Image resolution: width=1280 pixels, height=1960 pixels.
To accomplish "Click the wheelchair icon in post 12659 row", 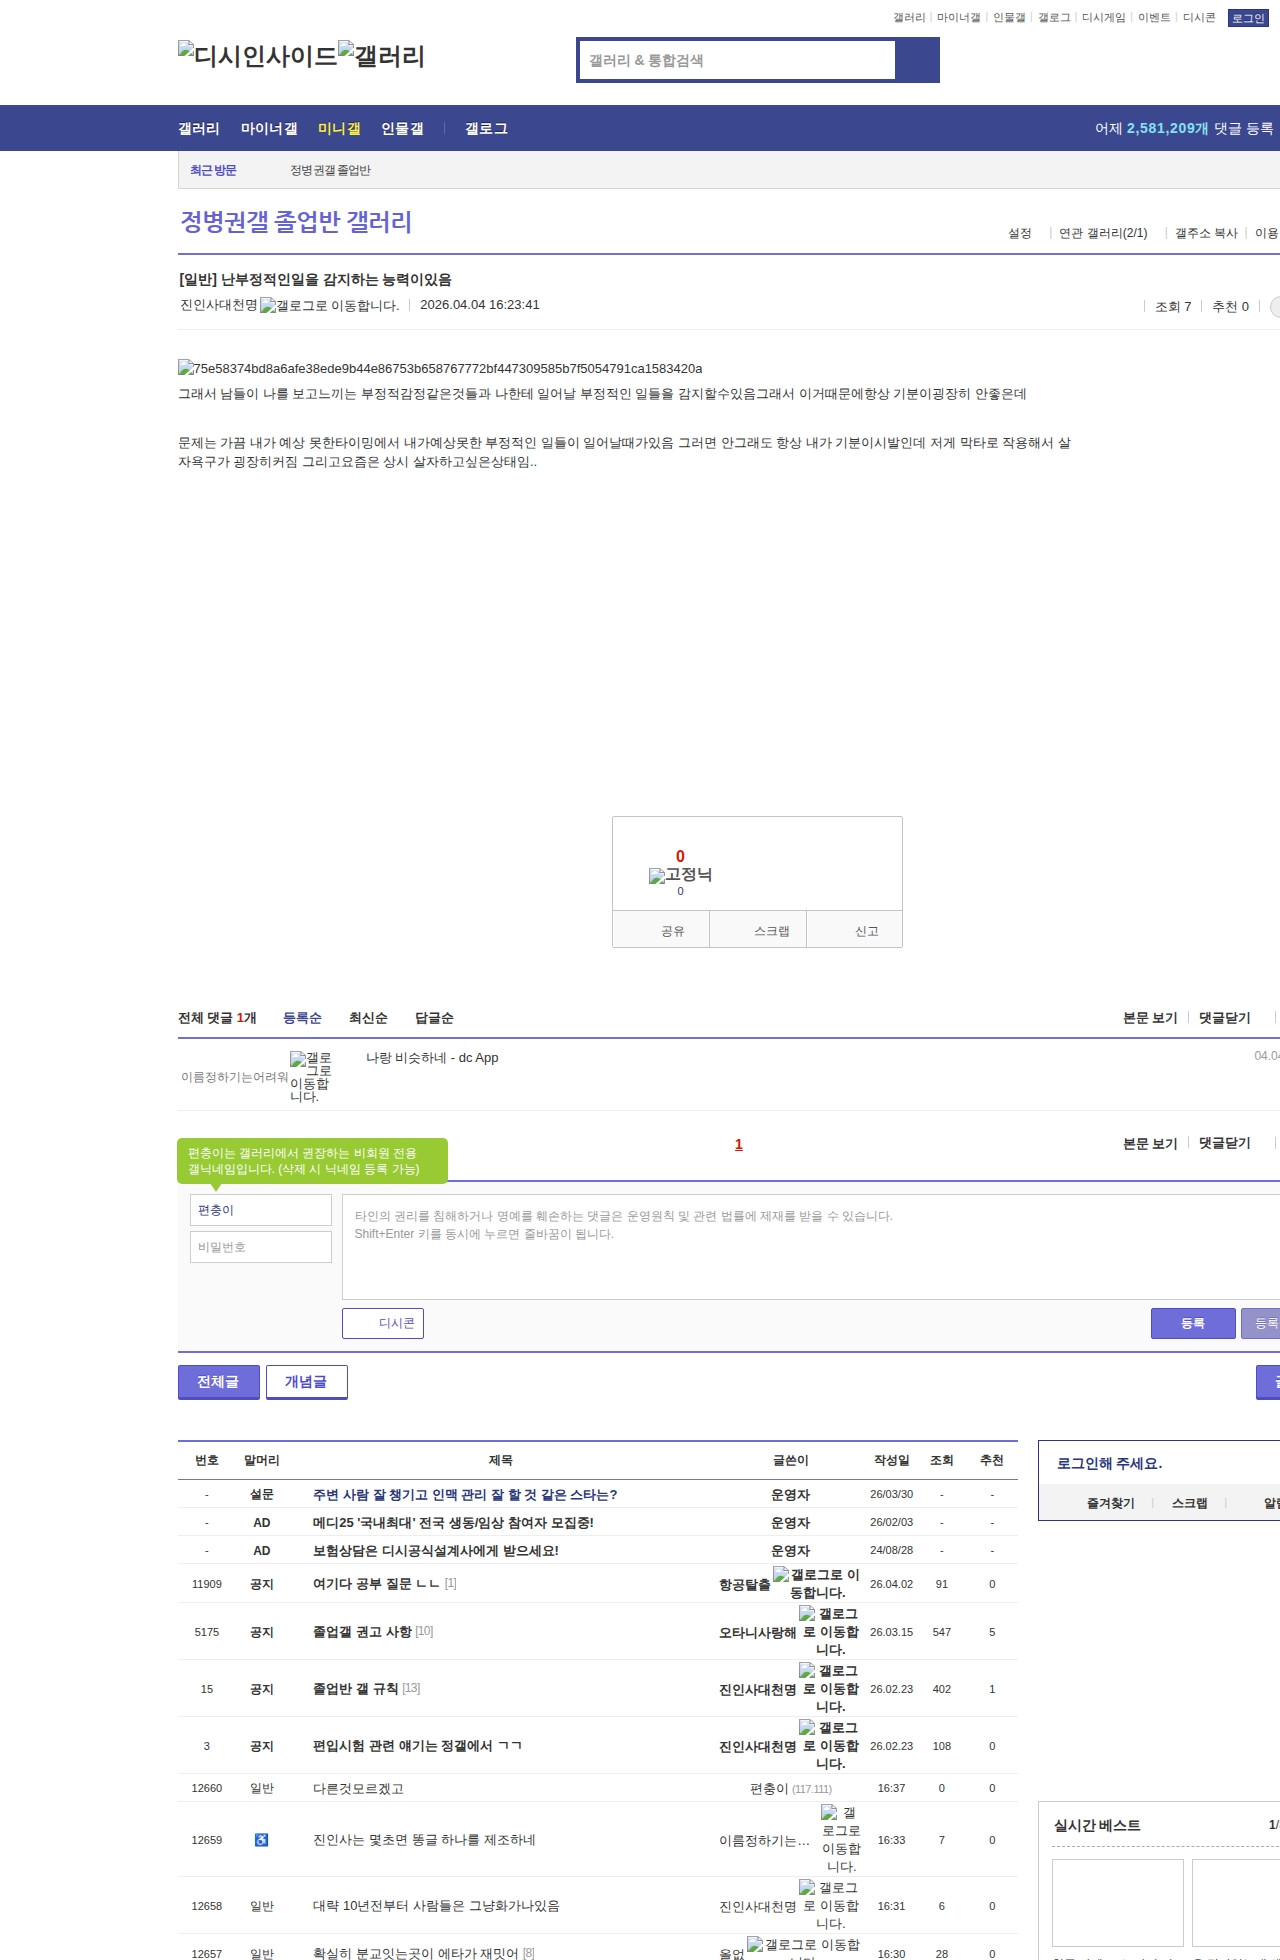I will 261,1840.
